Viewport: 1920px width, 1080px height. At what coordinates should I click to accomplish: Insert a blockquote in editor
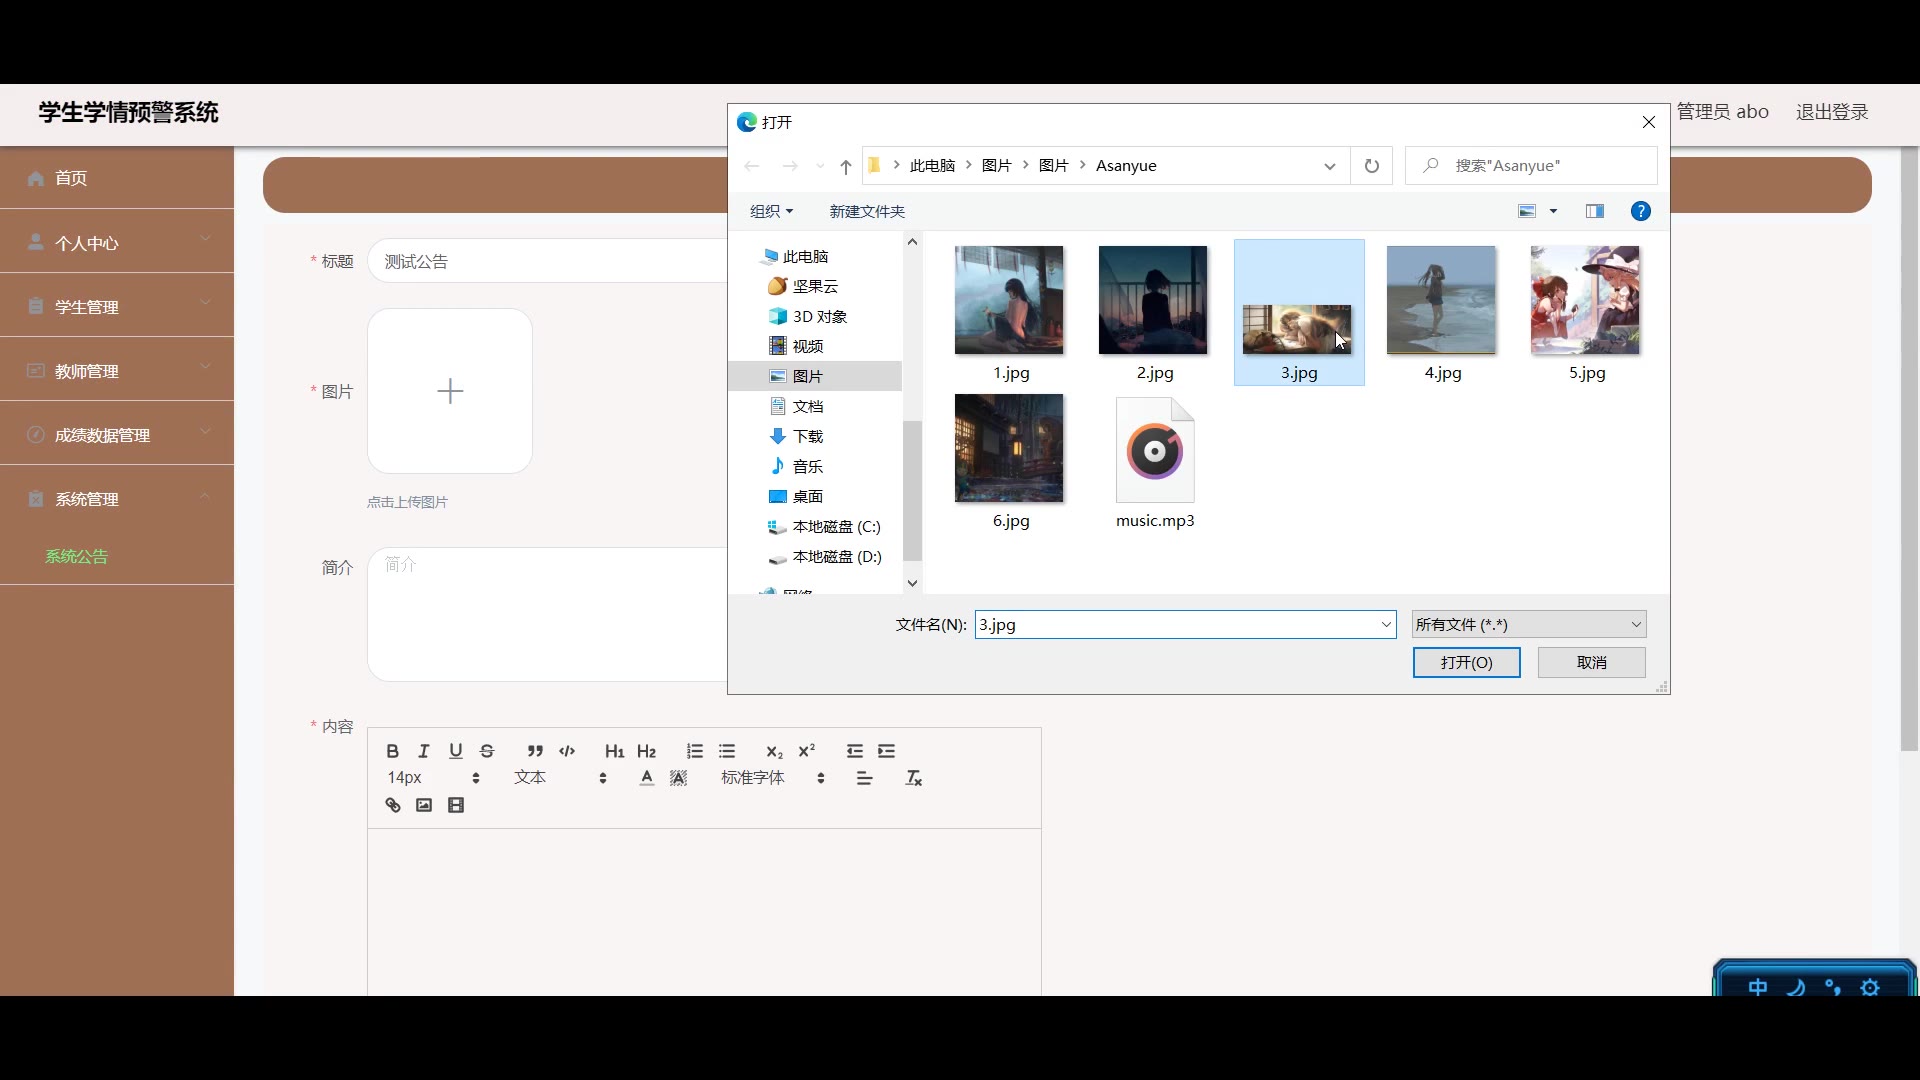pyautogui.click(x=535, y=751)
